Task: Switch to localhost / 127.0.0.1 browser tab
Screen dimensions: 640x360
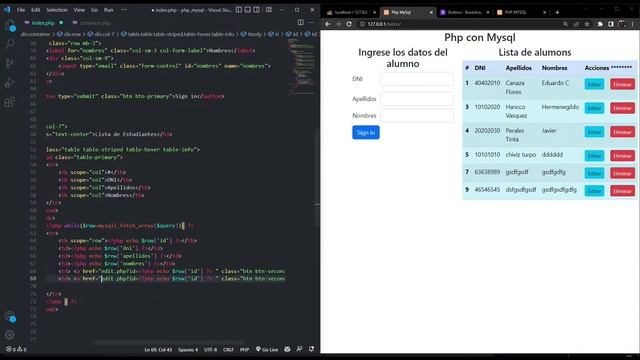Action: point(351,13)
